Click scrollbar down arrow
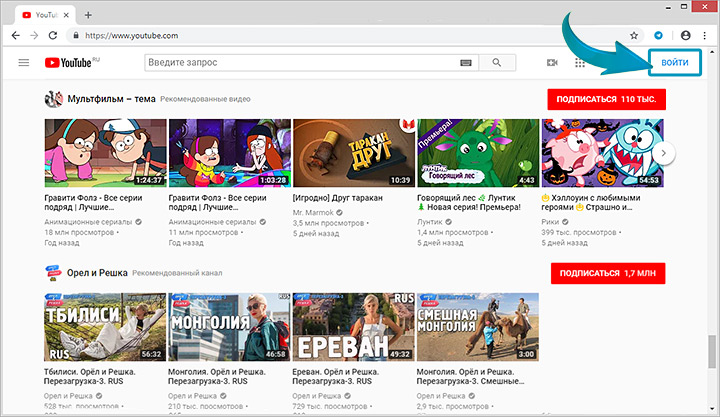The image size is (720, 417). pyautogui.click(x=712, y=409)
